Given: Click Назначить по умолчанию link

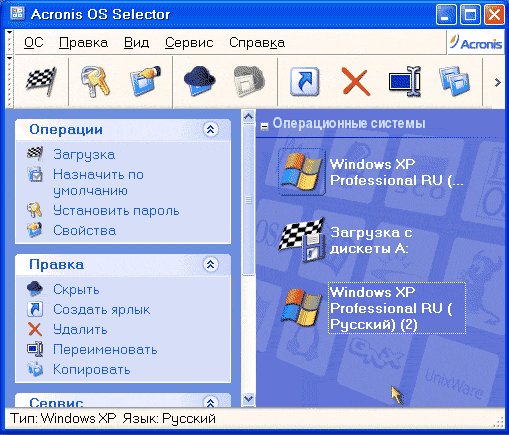Looking at the screenshot, I should pos(98,182).
